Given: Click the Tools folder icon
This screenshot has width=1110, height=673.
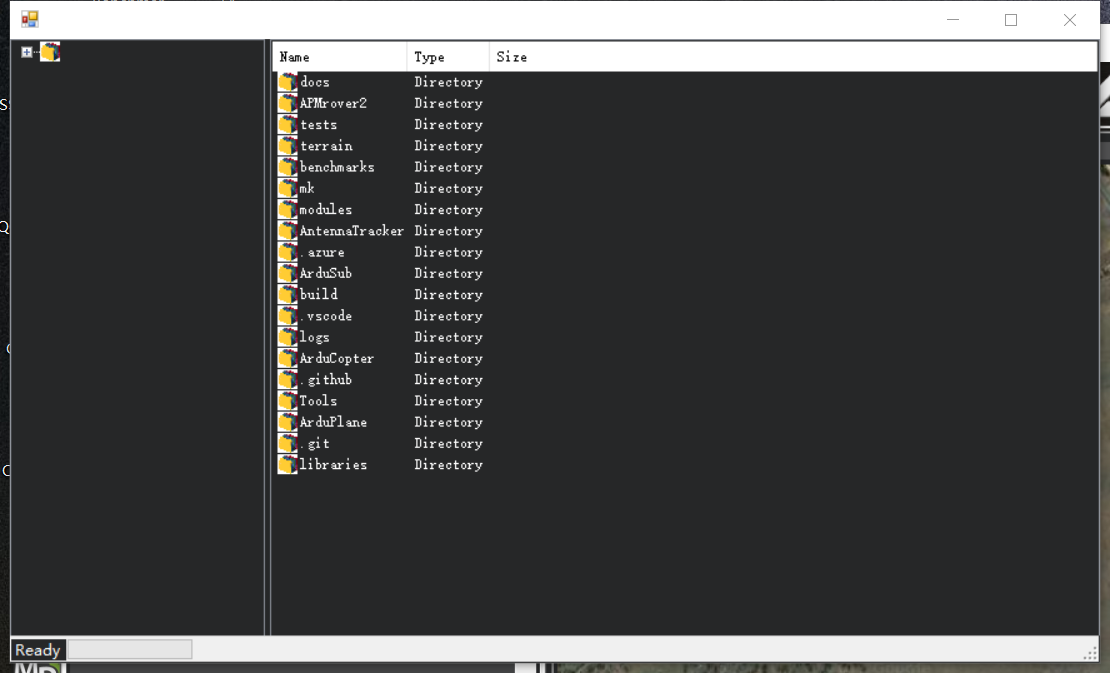Looking at the screenshot, I should click(287, 401).
